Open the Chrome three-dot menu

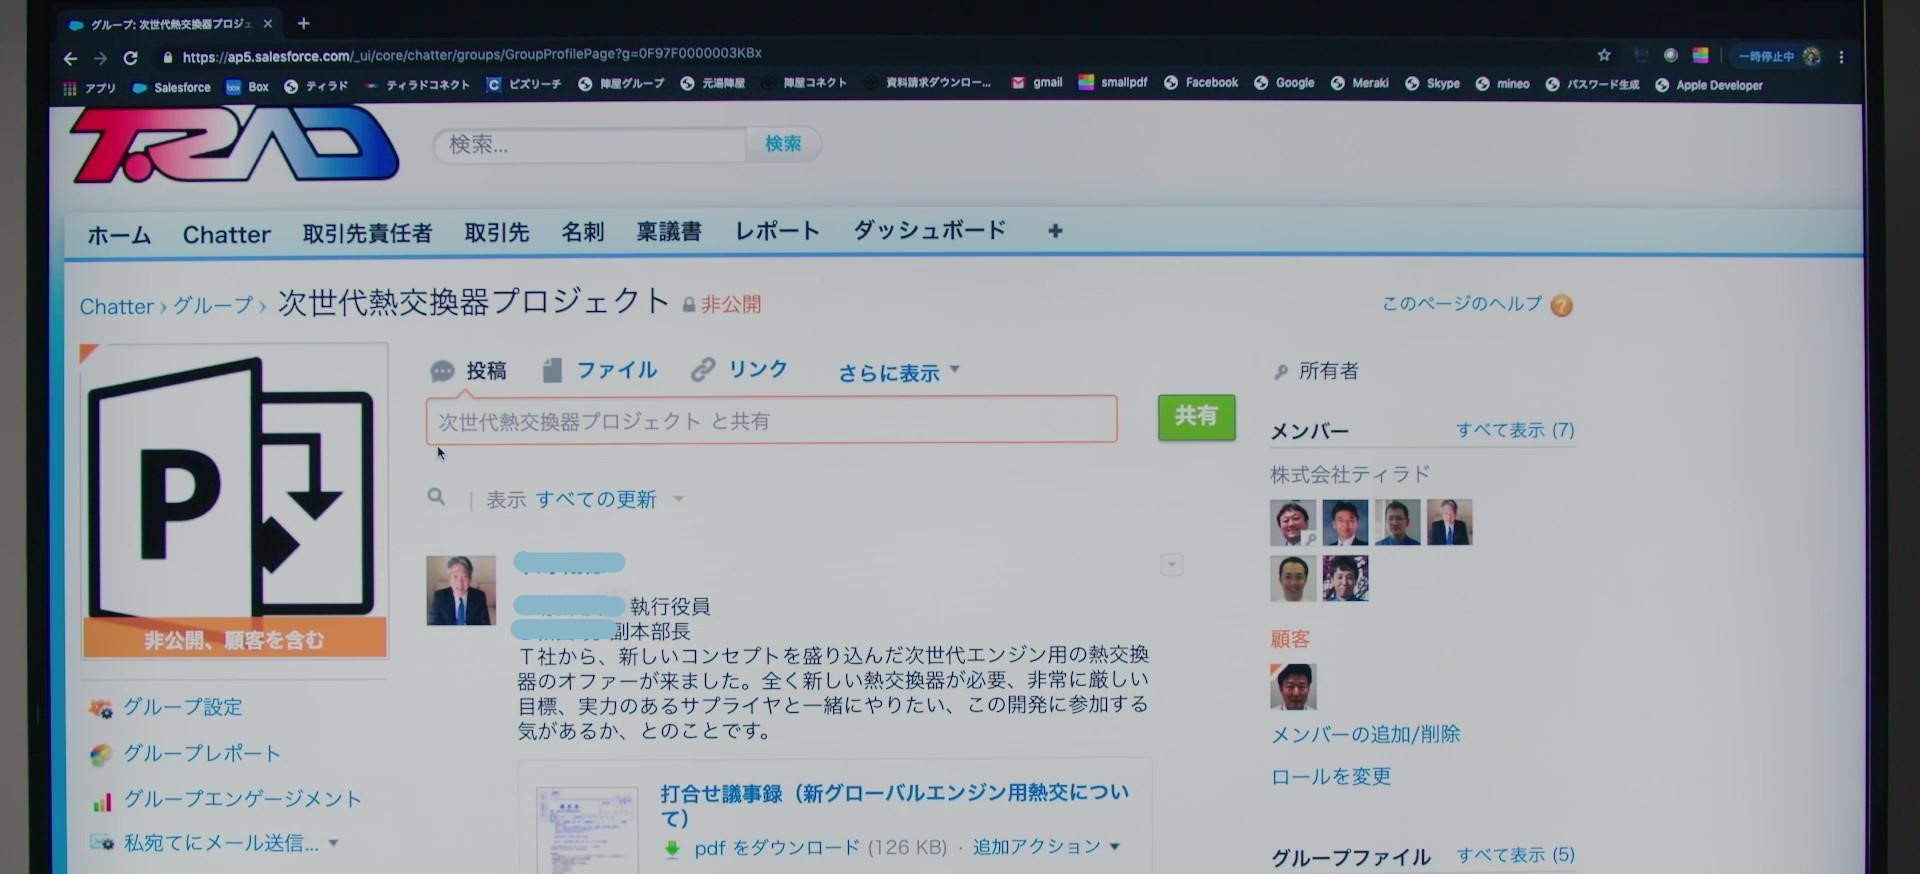click(x=1841, y=57)
